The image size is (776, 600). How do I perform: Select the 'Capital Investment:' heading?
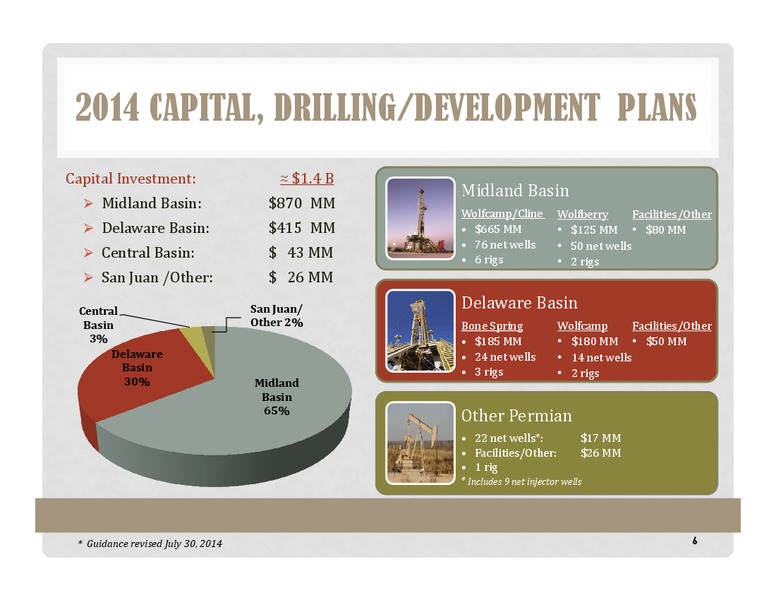(131, 179)
